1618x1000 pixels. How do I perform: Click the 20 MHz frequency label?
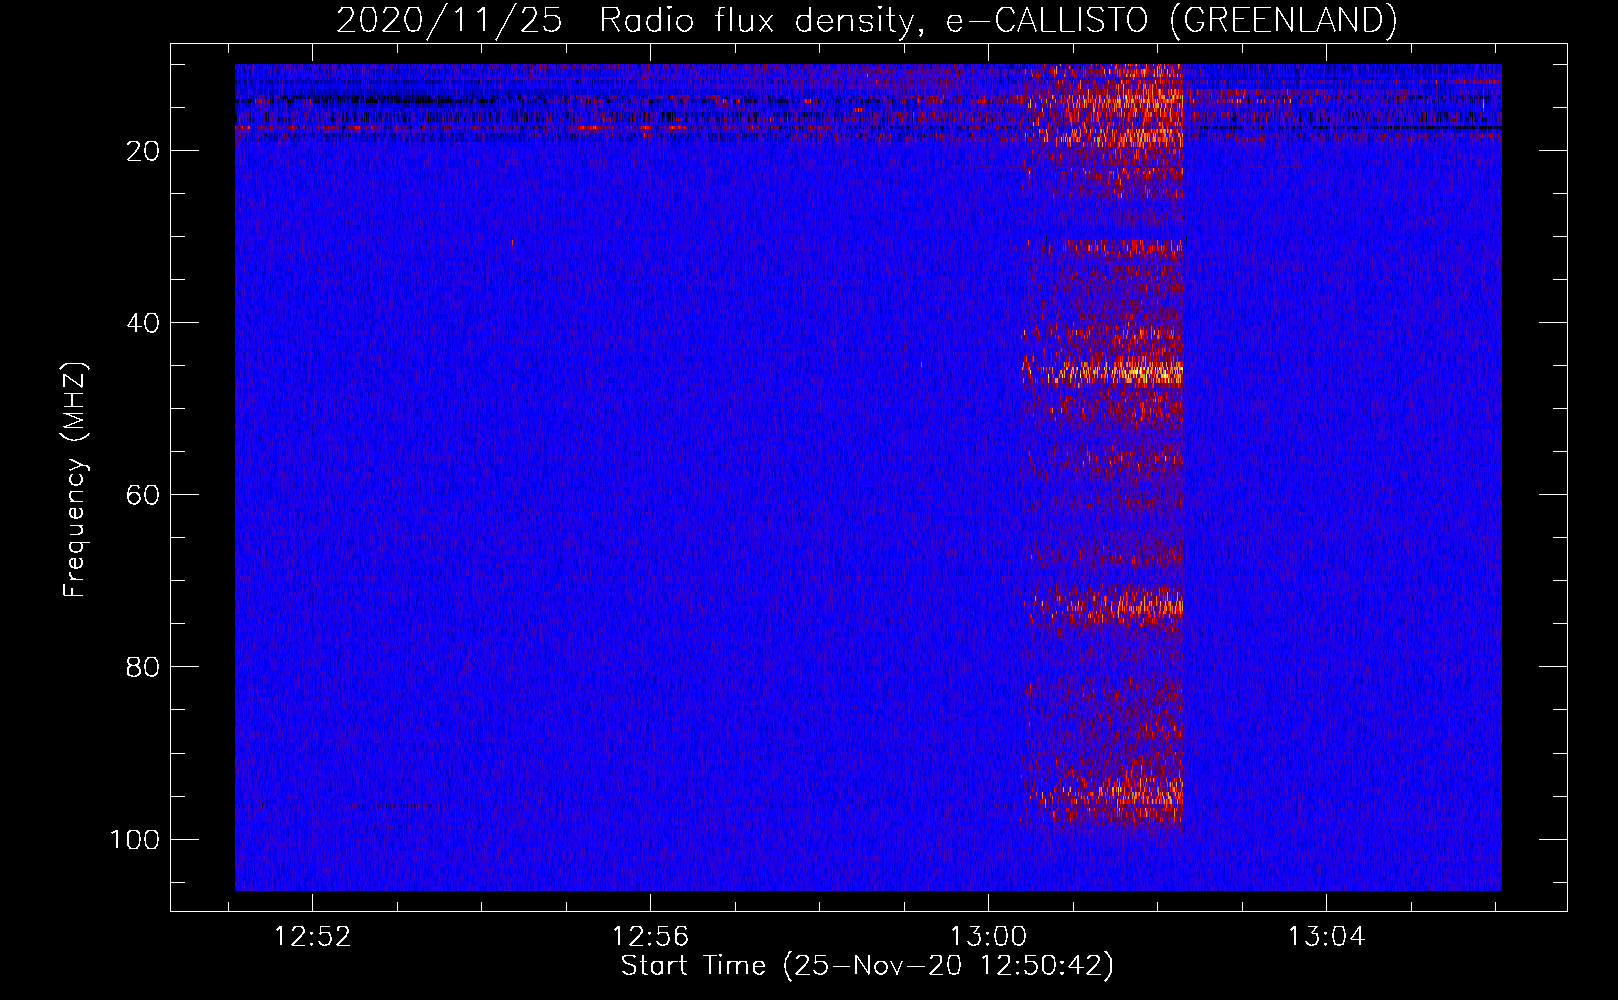[x=143, y=151]
